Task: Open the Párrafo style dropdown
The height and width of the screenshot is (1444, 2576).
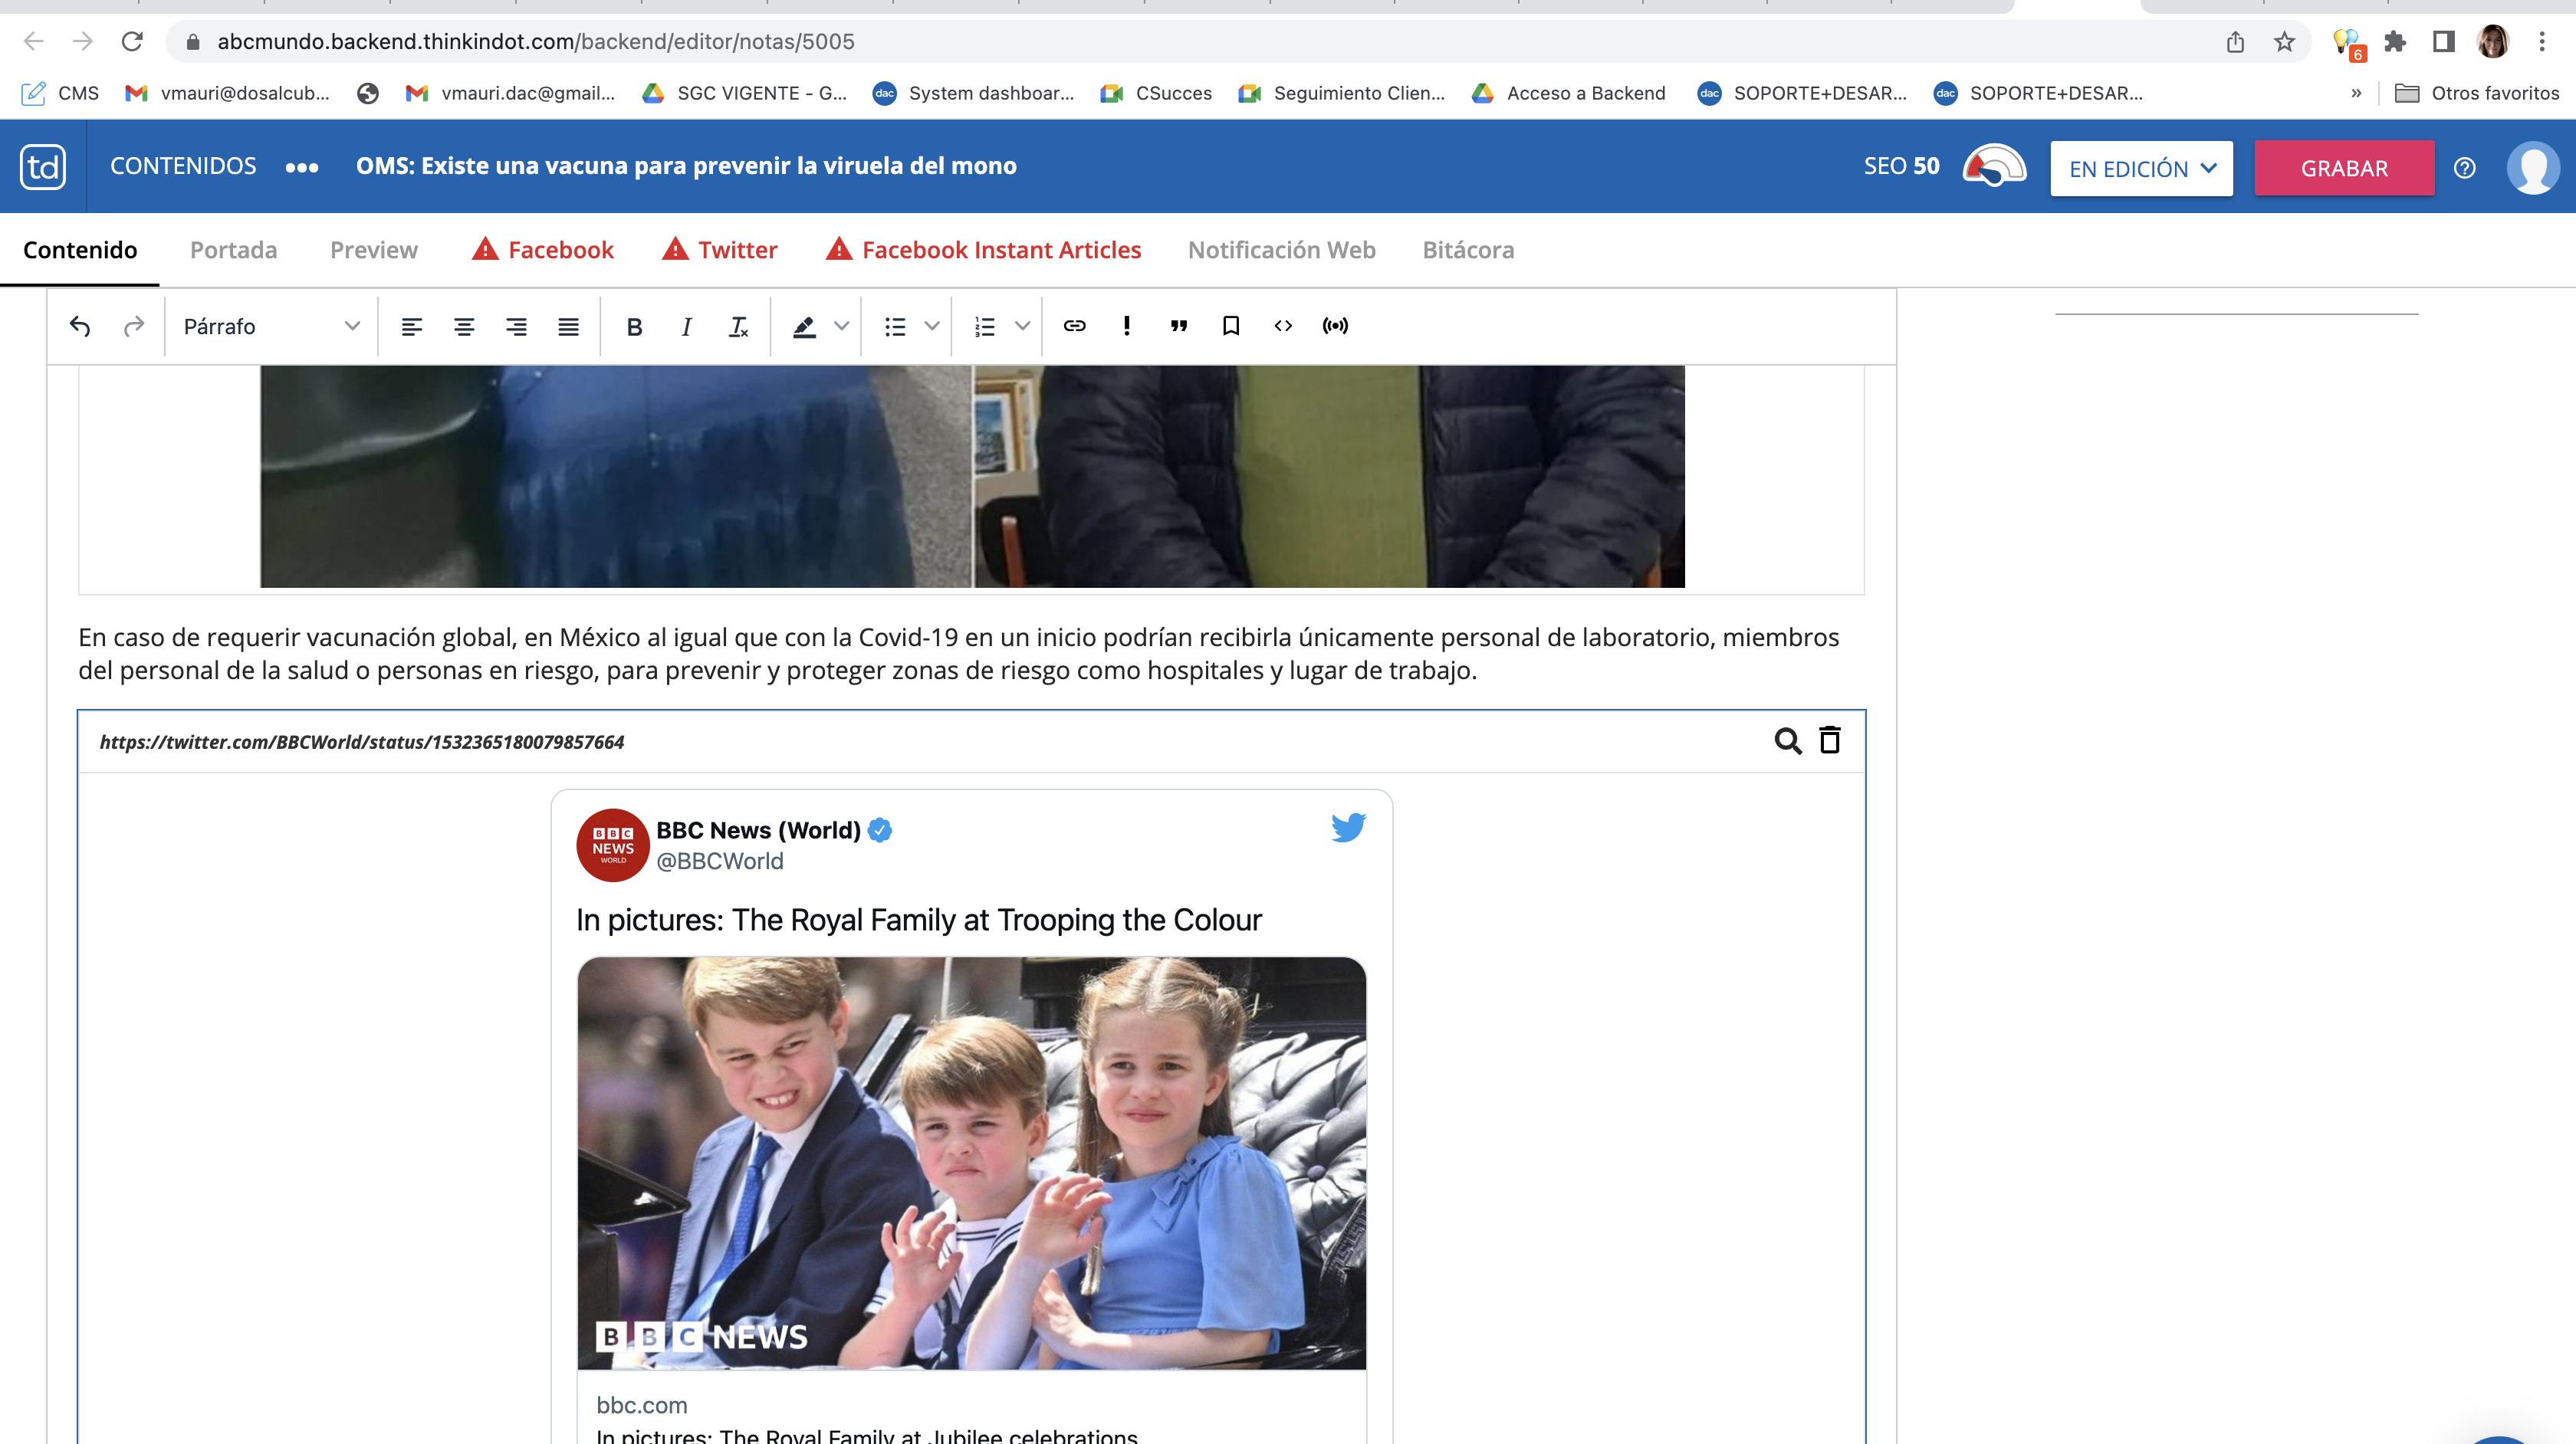Action: pos(270,326)
